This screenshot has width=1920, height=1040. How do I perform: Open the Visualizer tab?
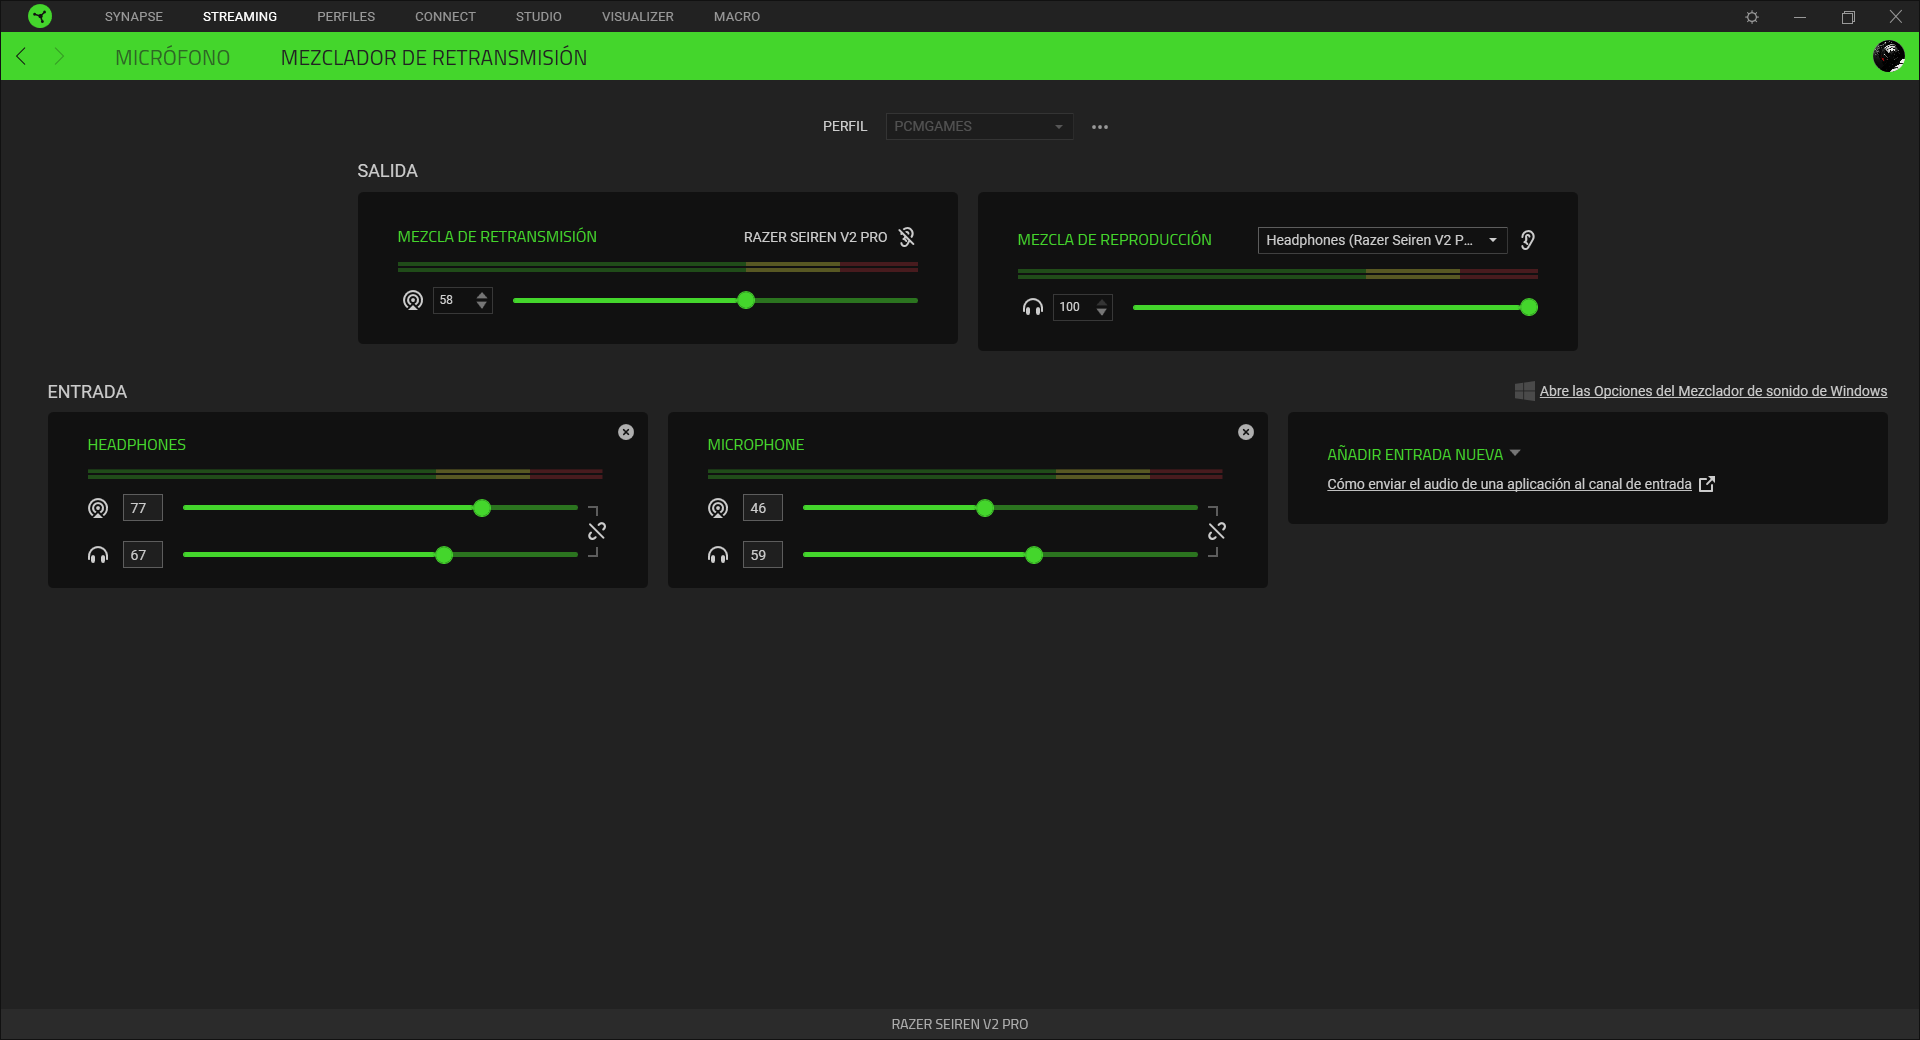click(638, 17)
